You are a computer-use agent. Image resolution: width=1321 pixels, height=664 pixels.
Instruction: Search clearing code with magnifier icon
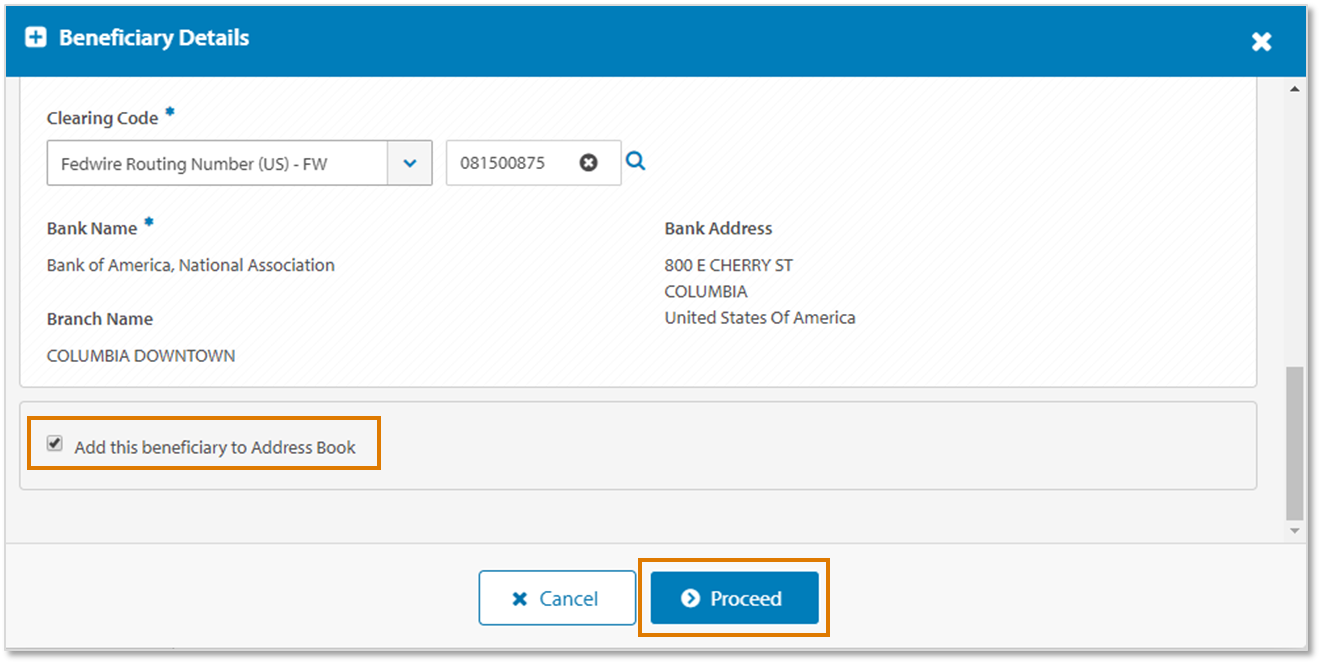click(636, 161)
